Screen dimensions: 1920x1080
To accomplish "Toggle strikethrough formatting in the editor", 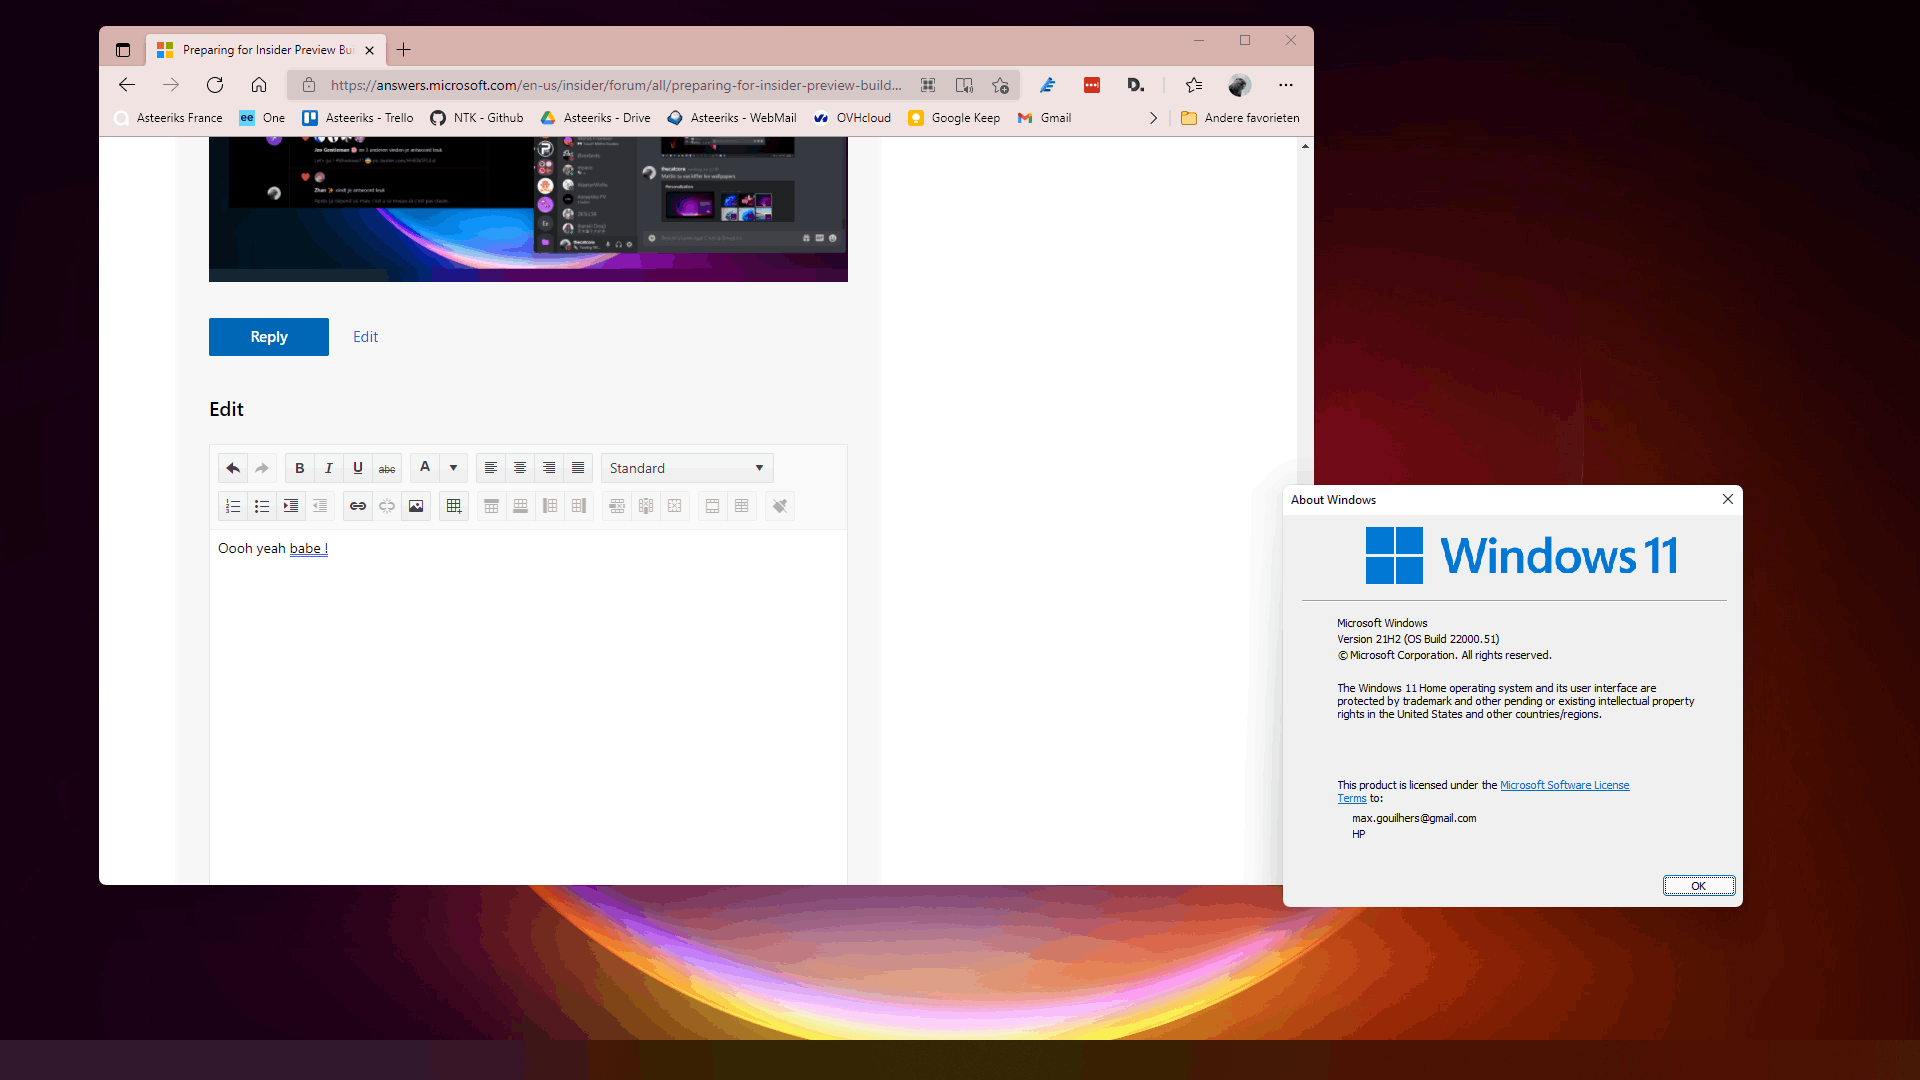I will (387, 468).
